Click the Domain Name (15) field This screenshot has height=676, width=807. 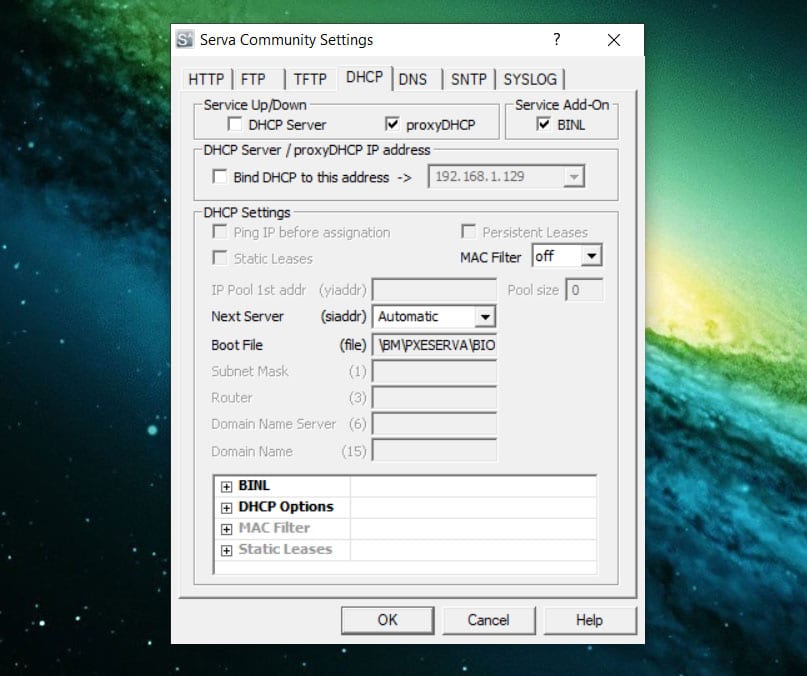434,451
